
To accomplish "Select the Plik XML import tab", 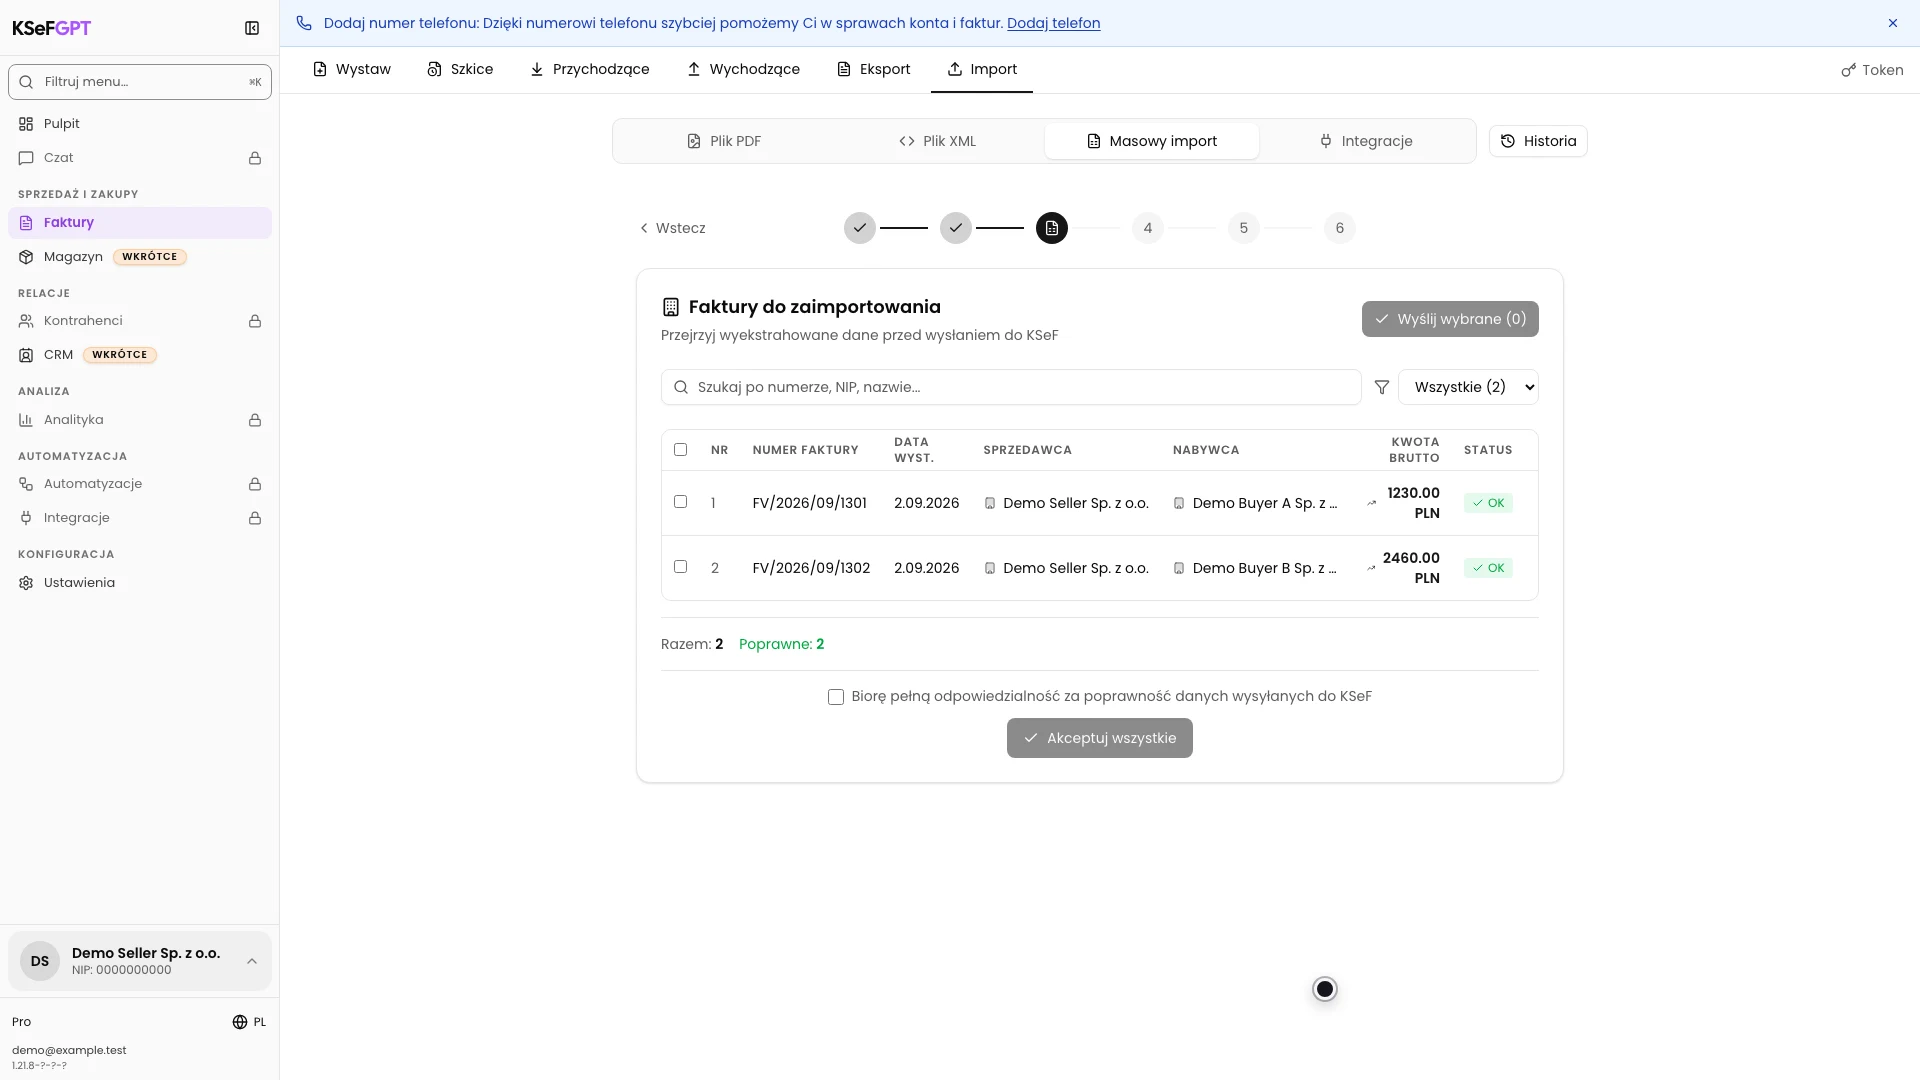I will point(937,141).
